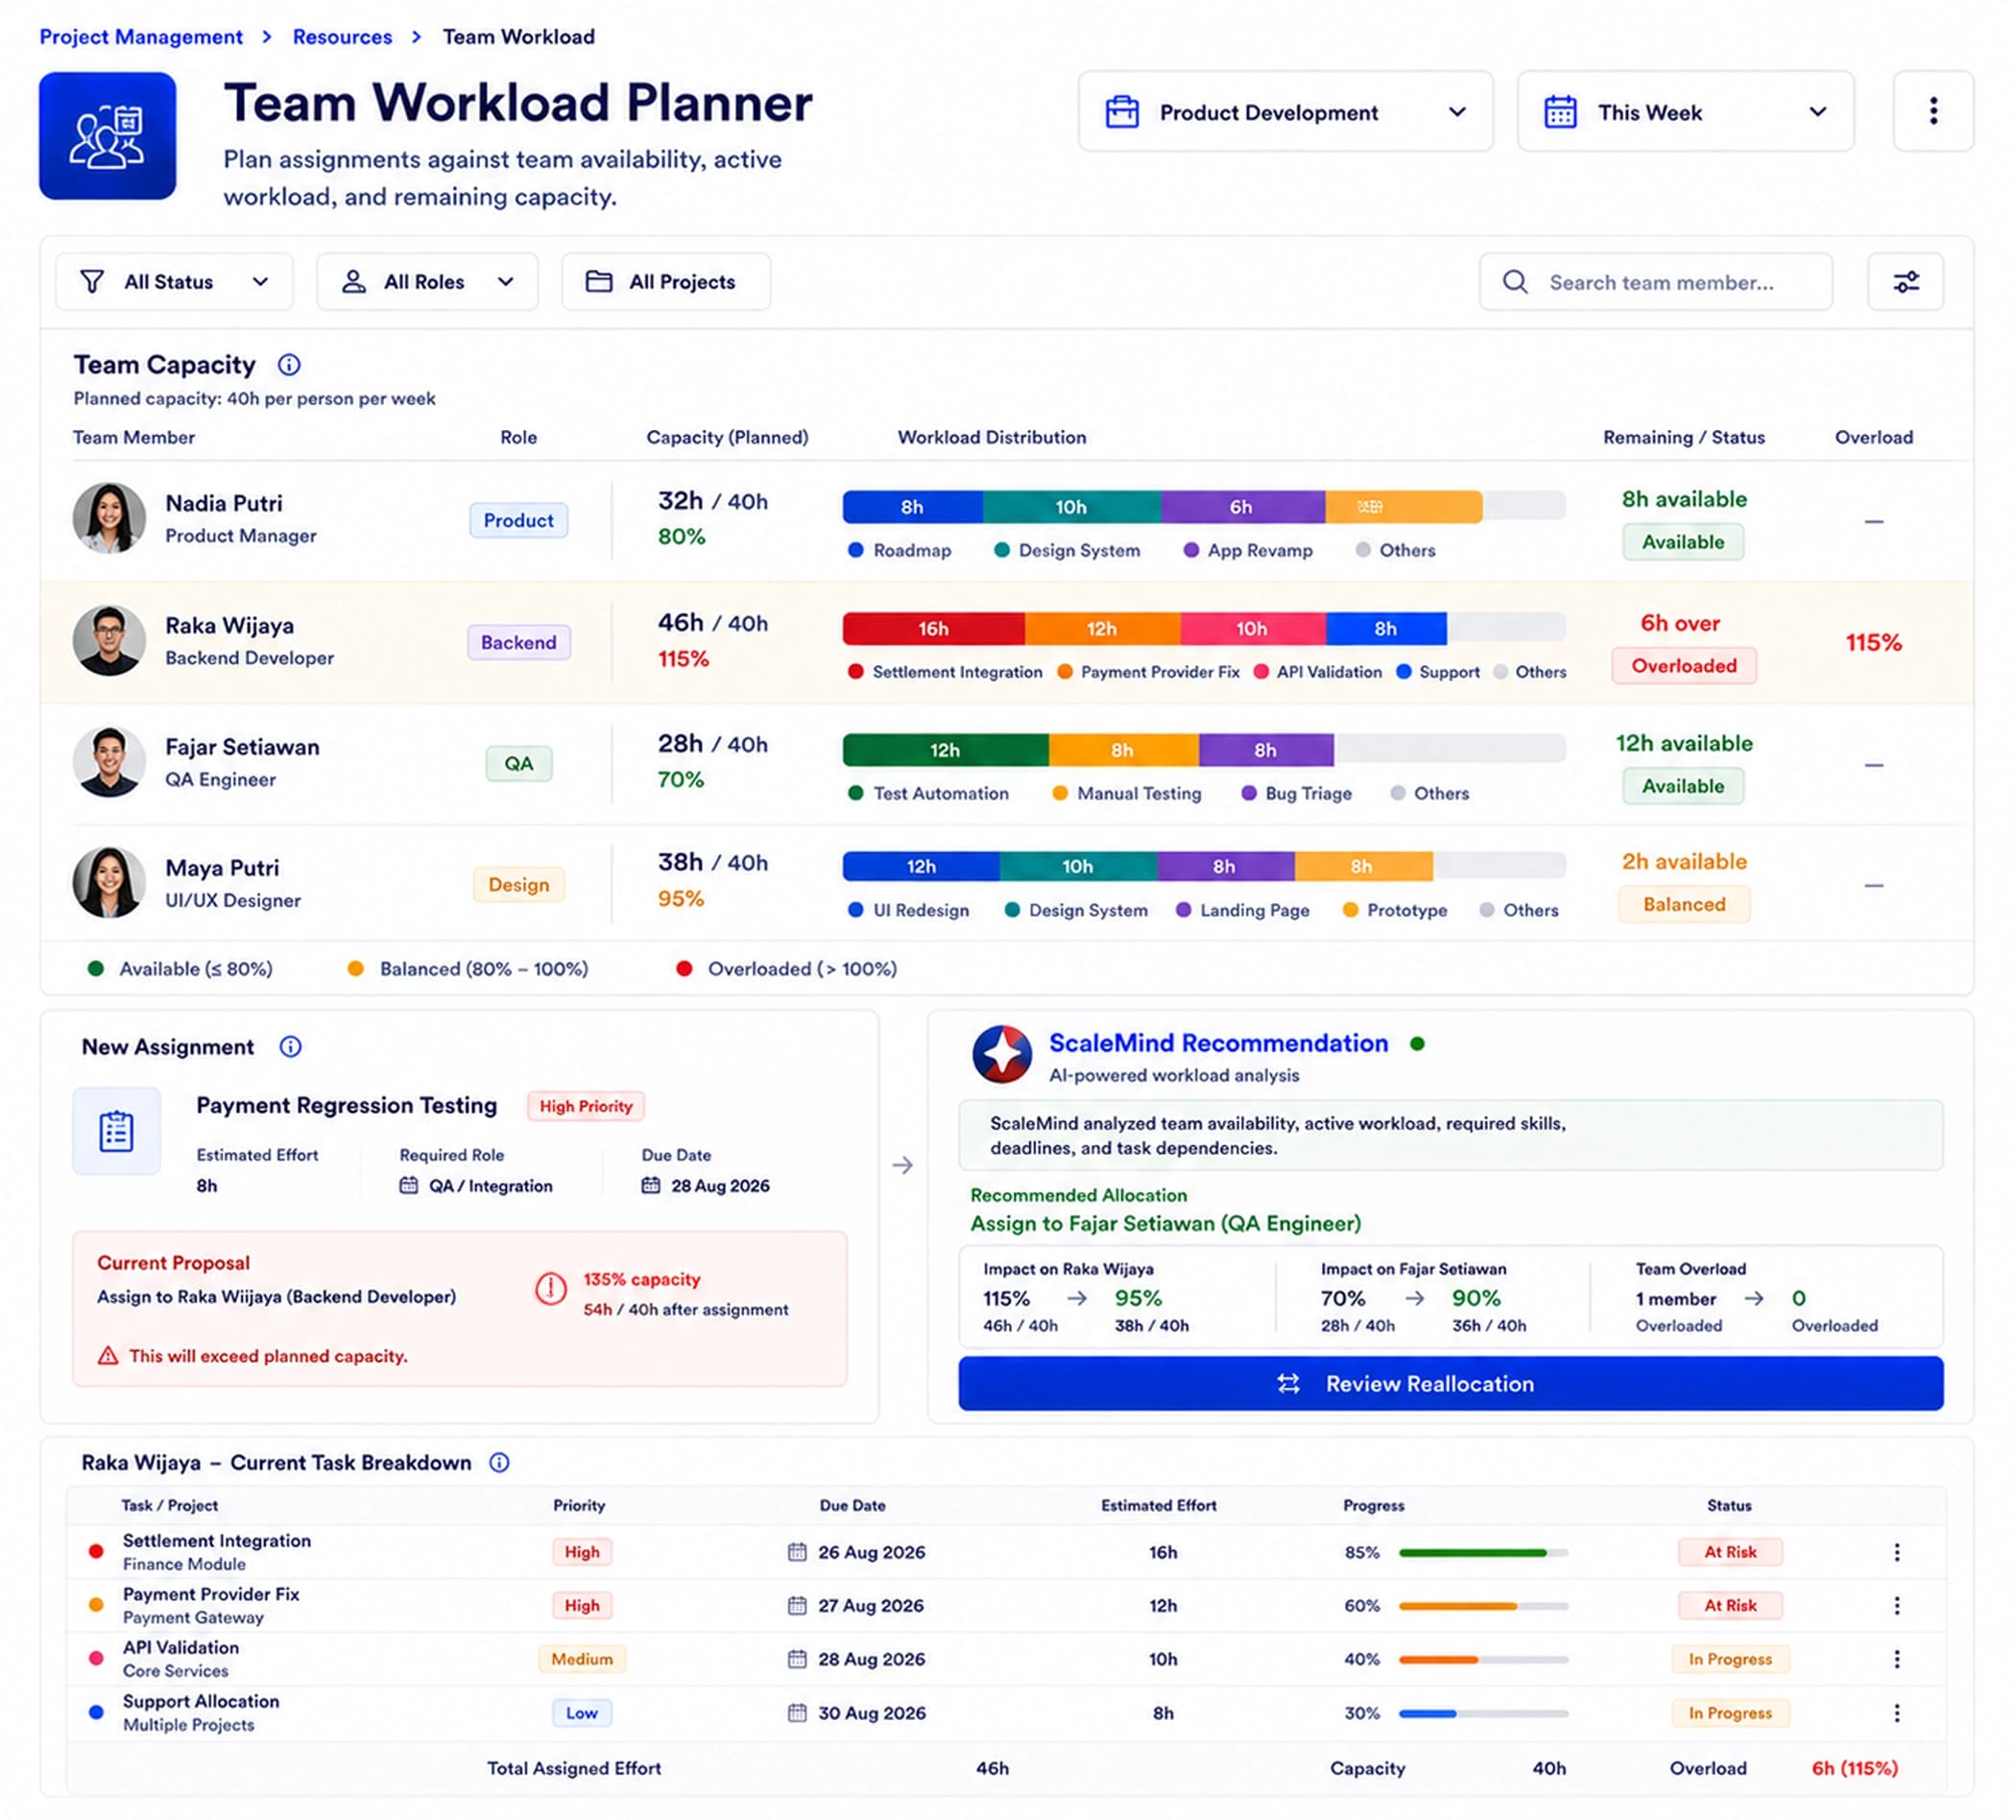Go to Project Management breadcrumb
This screenshot has width=2016, height=1820.
(141, 37)
